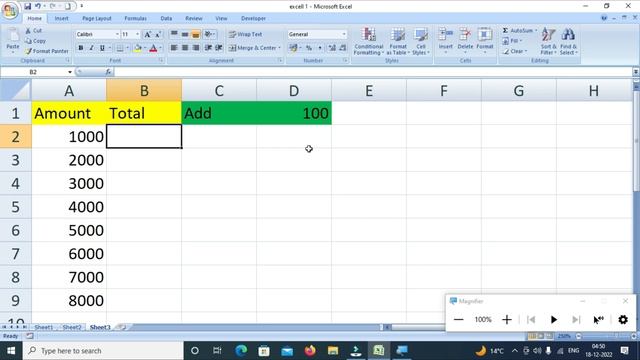Open Sort & Filter
Image resolution: width=640 pixels, height=360 pixels.
[548, 41]
